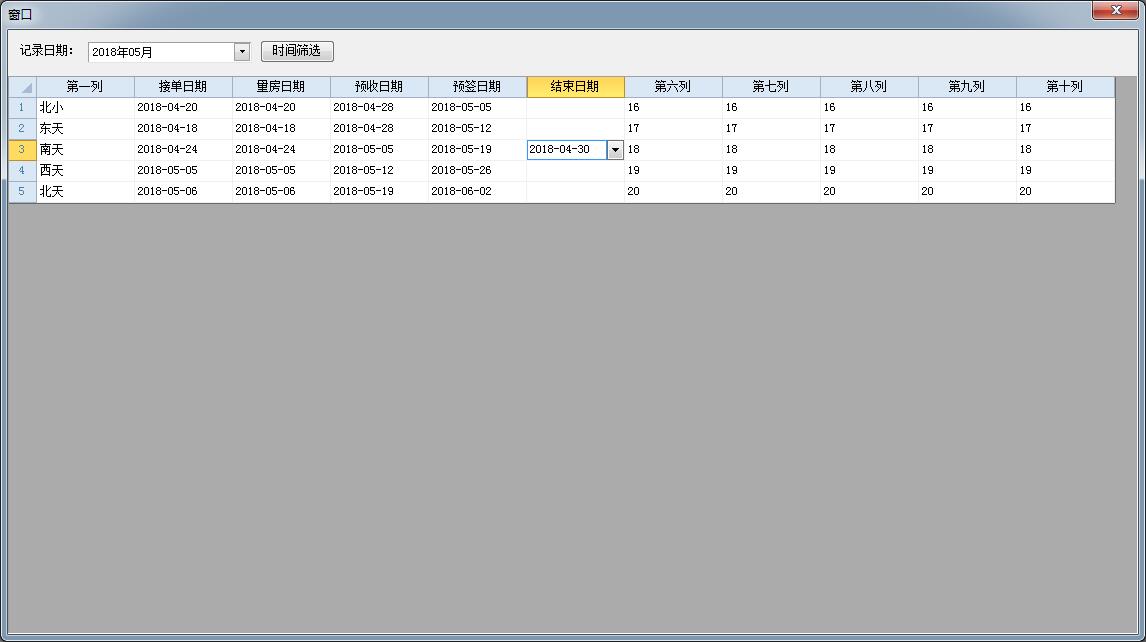Select the 结束日期 column header
The image size is (1146, 642).
click(x=575, y=87)
